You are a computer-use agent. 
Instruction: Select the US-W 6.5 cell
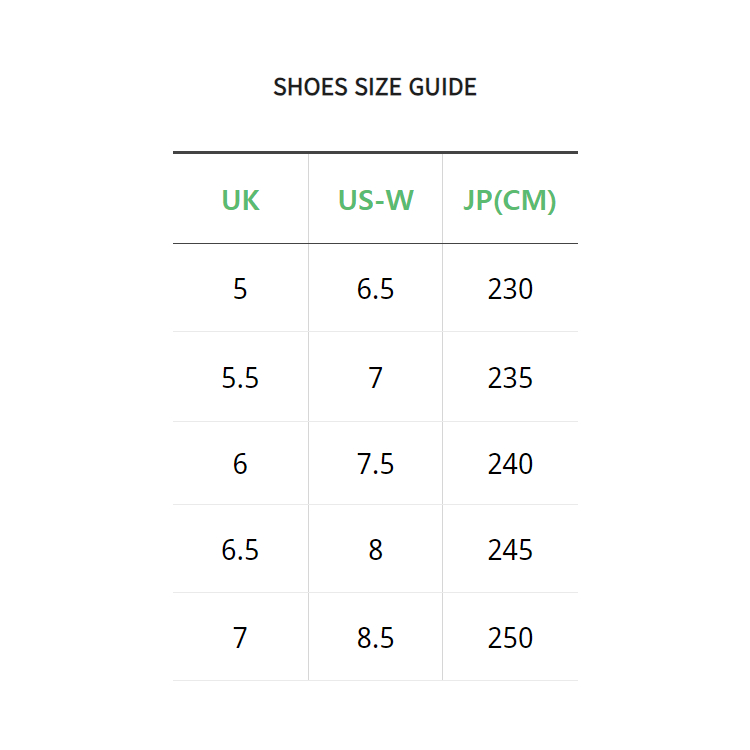(x=375, y=289)
